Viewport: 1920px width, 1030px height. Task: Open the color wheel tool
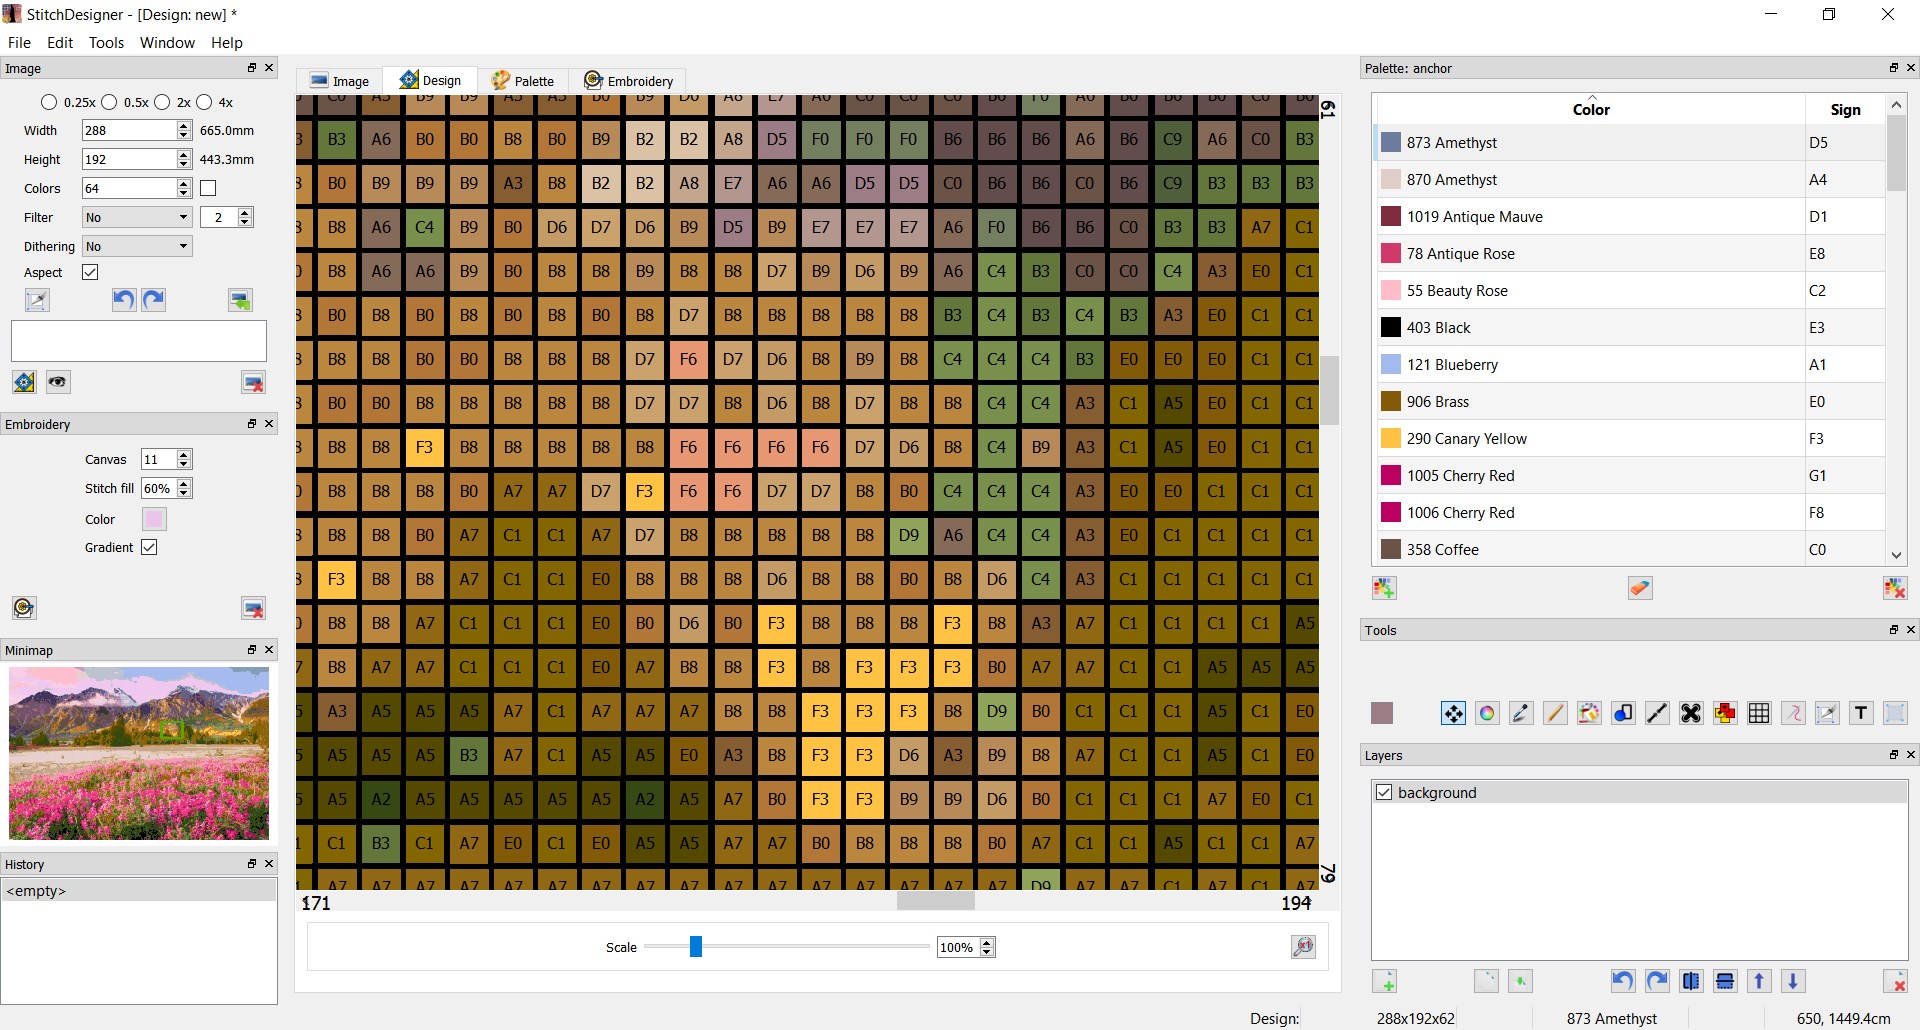pos(1487,713)
